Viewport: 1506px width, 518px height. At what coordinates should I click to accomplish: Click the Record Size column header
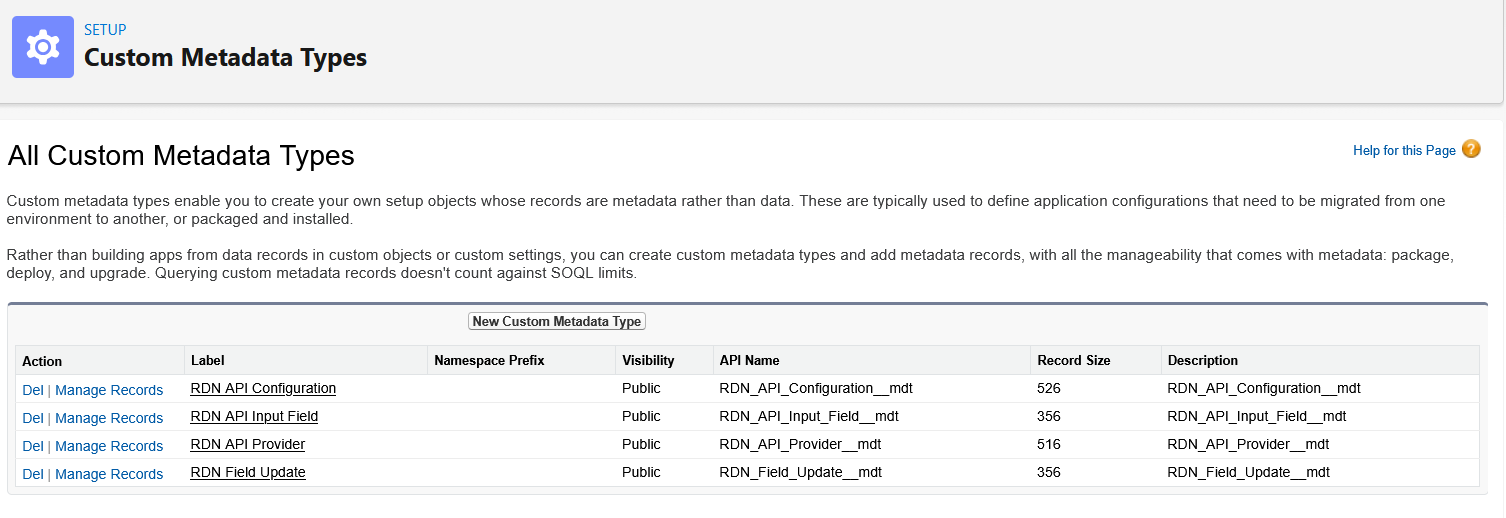click(1073, 360)
